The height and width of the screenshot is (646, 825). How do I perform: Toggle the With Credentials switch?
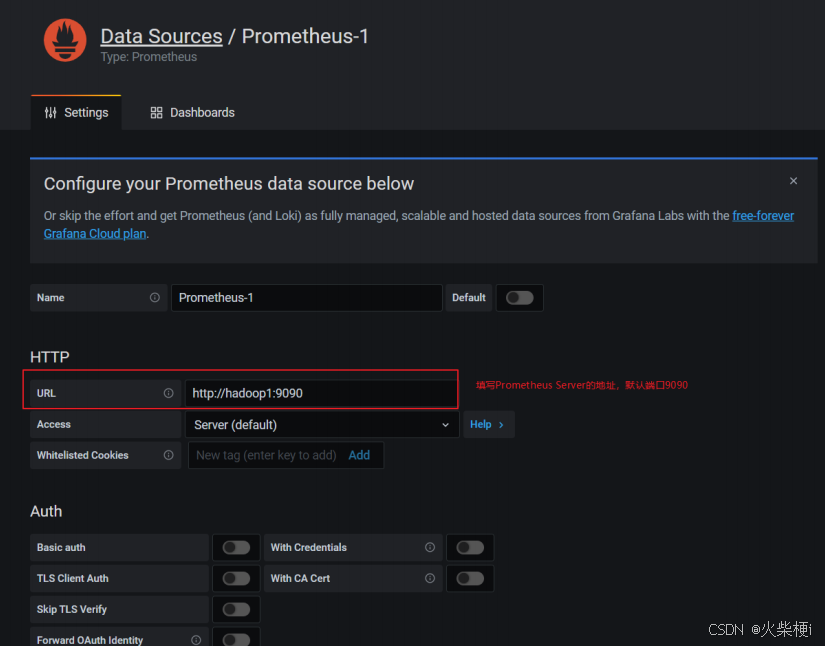(x=470, y=548)
